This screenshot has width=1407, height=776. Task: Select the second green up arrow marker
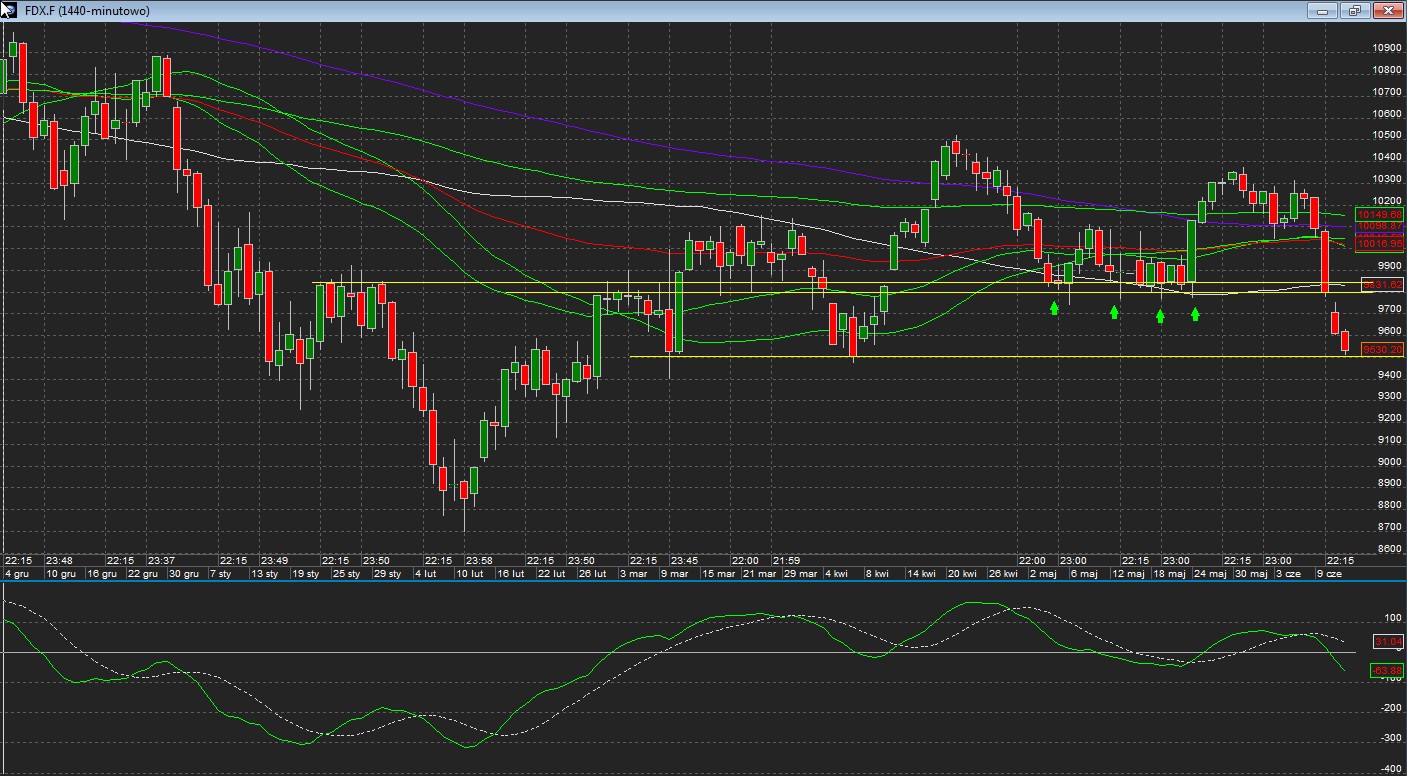tap(1114, 312)
